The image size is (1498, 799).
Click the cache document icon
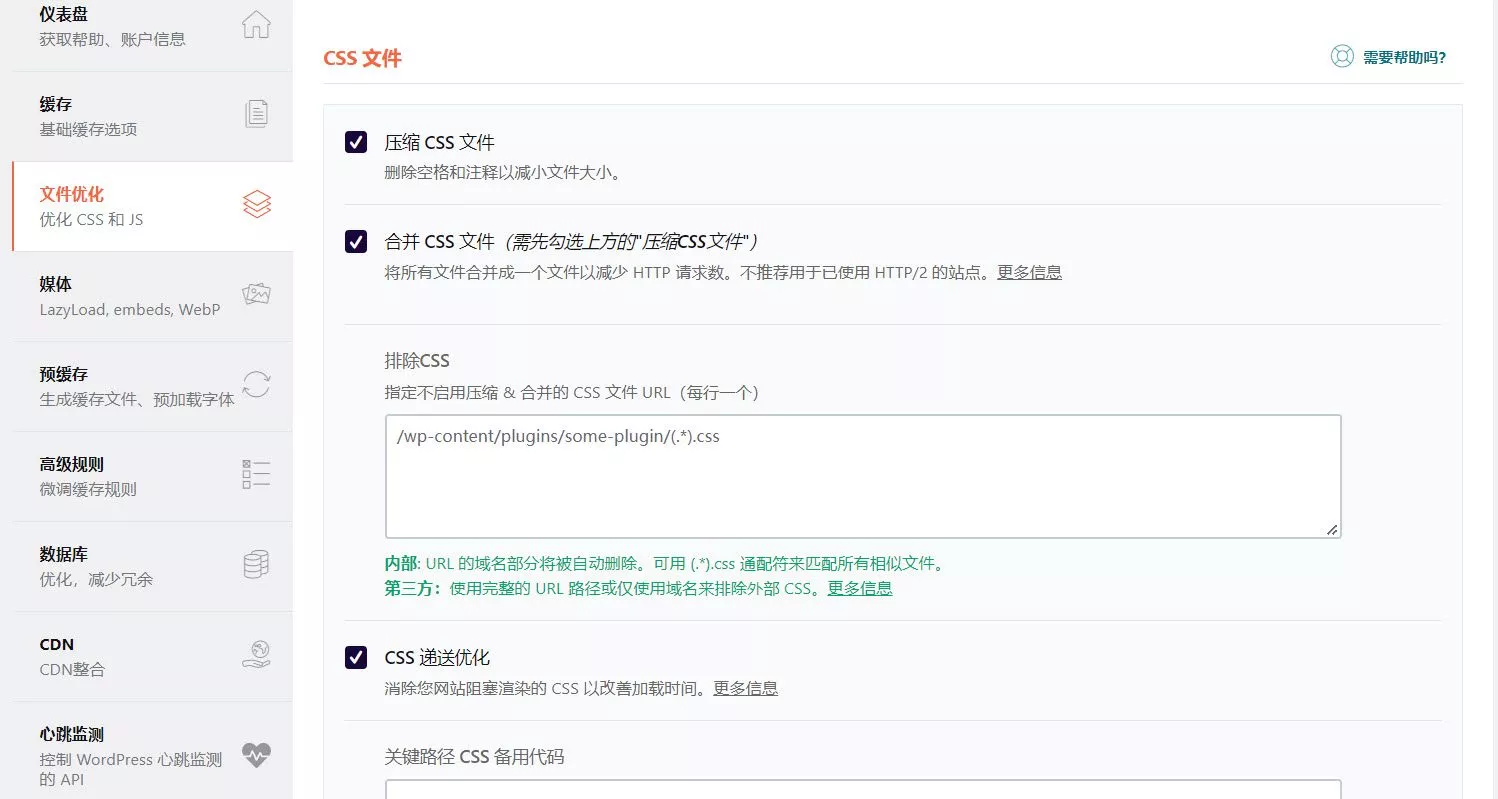[257, 114]
